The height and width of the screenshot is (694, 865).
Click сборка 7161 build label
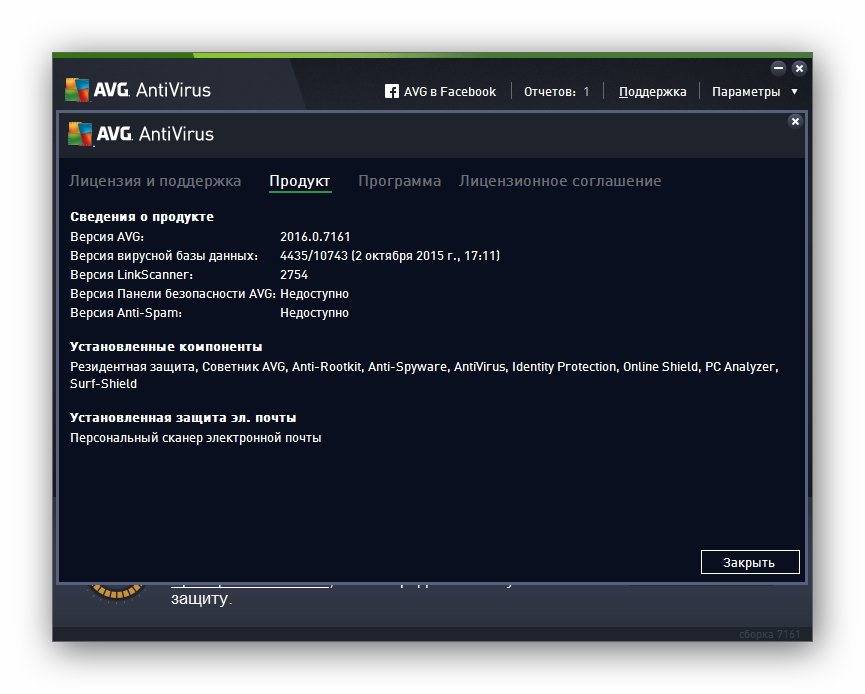pos(770,634)
